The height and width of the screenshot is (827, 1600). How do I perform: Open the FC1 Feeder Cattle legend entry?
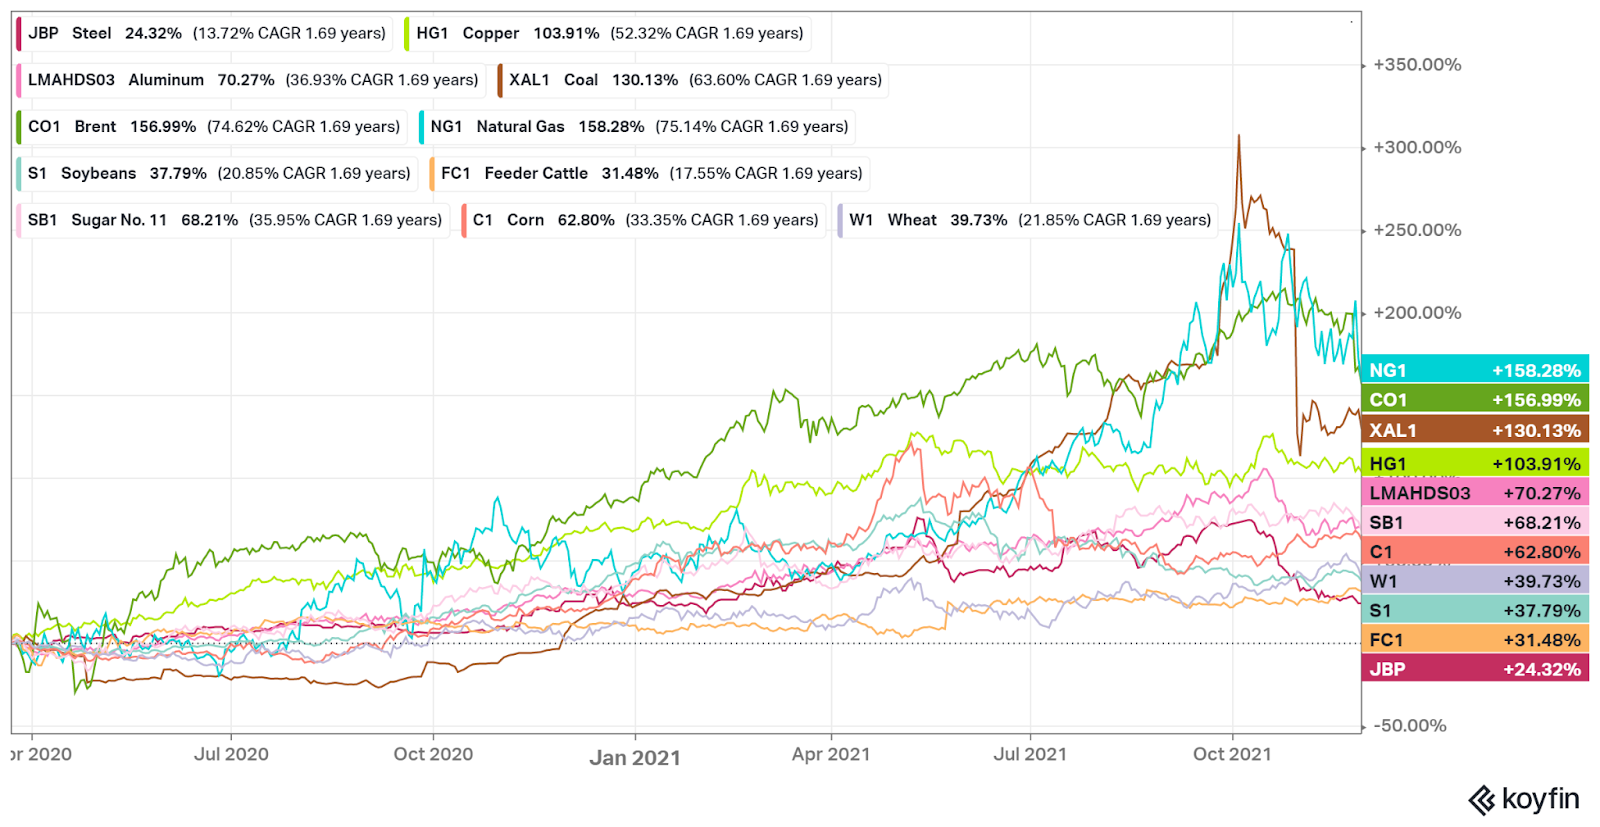click(649, 173)
